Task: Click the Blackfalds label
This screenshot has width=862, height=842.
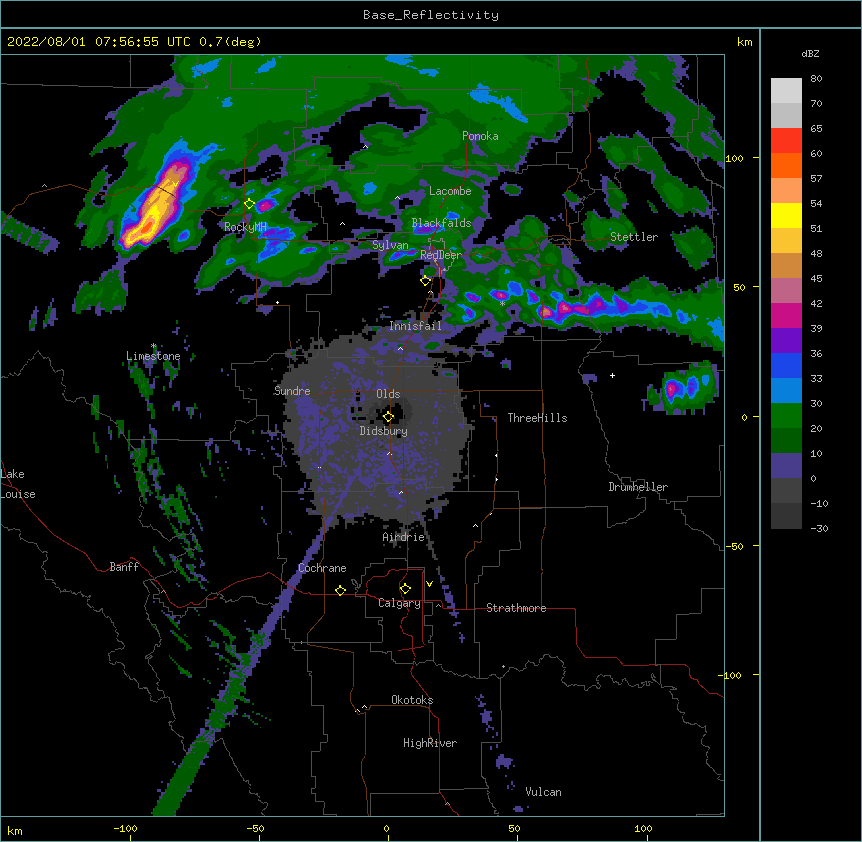Action: (x=441, y=223)
